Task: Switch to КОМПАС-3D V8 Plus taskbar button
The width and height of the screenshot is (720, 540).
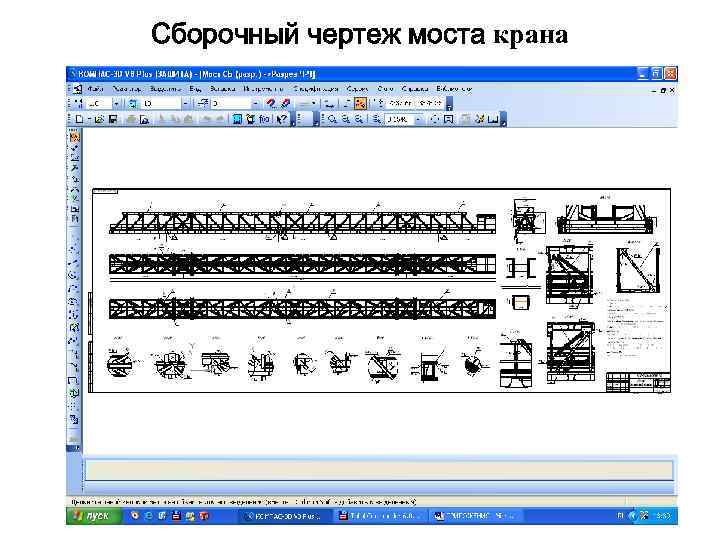Action: (x=284, y=516)
